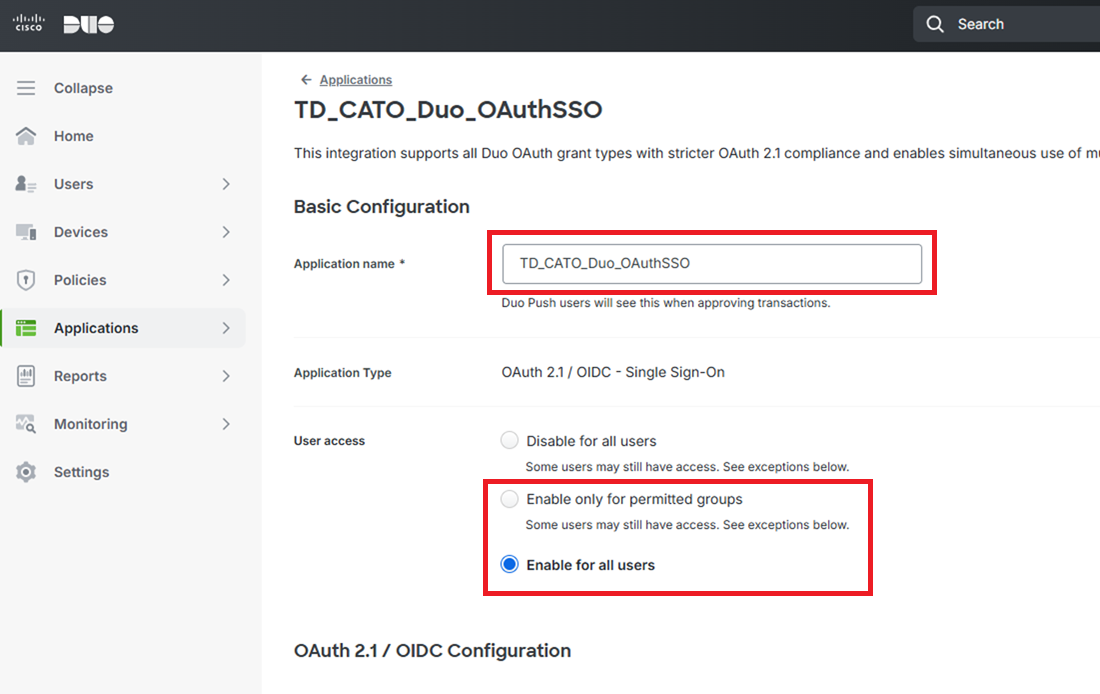Screen dimensions: 1100x694
Task: Click OAuth 2.1 / OIDC - Single Sign-On text
Action: tap(613, 372)
